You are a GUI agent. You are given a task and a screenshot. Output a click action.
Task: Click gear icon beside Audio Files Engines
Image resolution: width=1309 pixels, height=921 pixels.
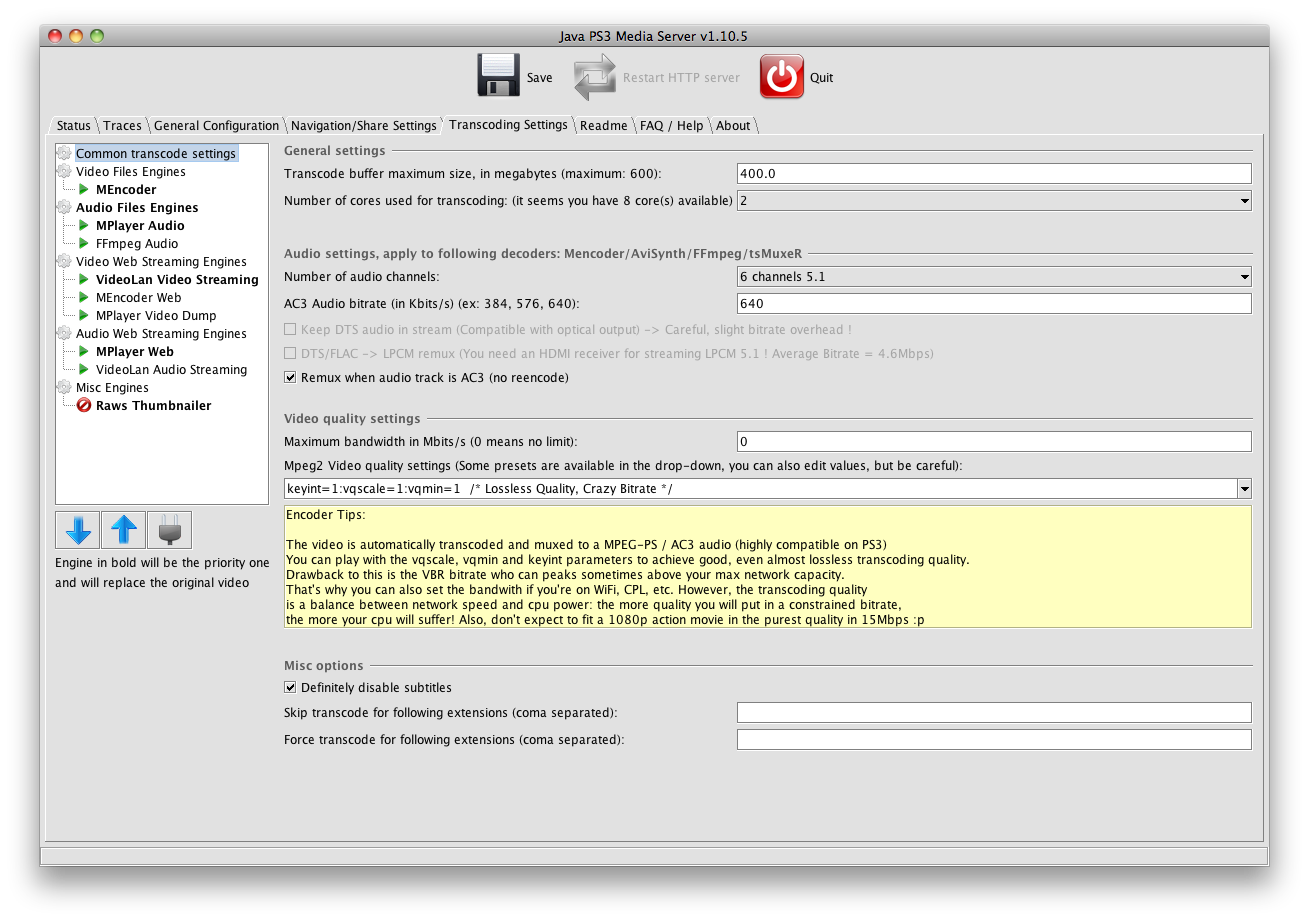point(65,208)
